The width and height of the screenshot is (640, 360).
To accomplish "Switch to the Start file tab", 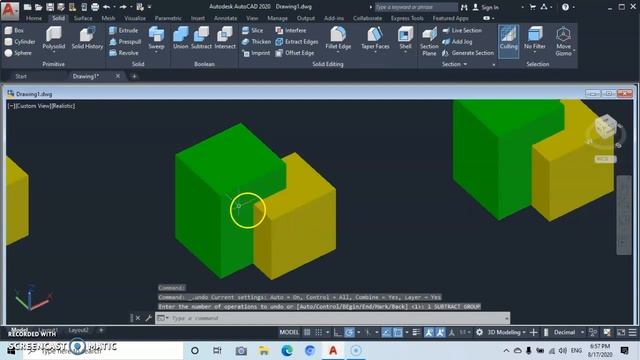I will 21,76.
